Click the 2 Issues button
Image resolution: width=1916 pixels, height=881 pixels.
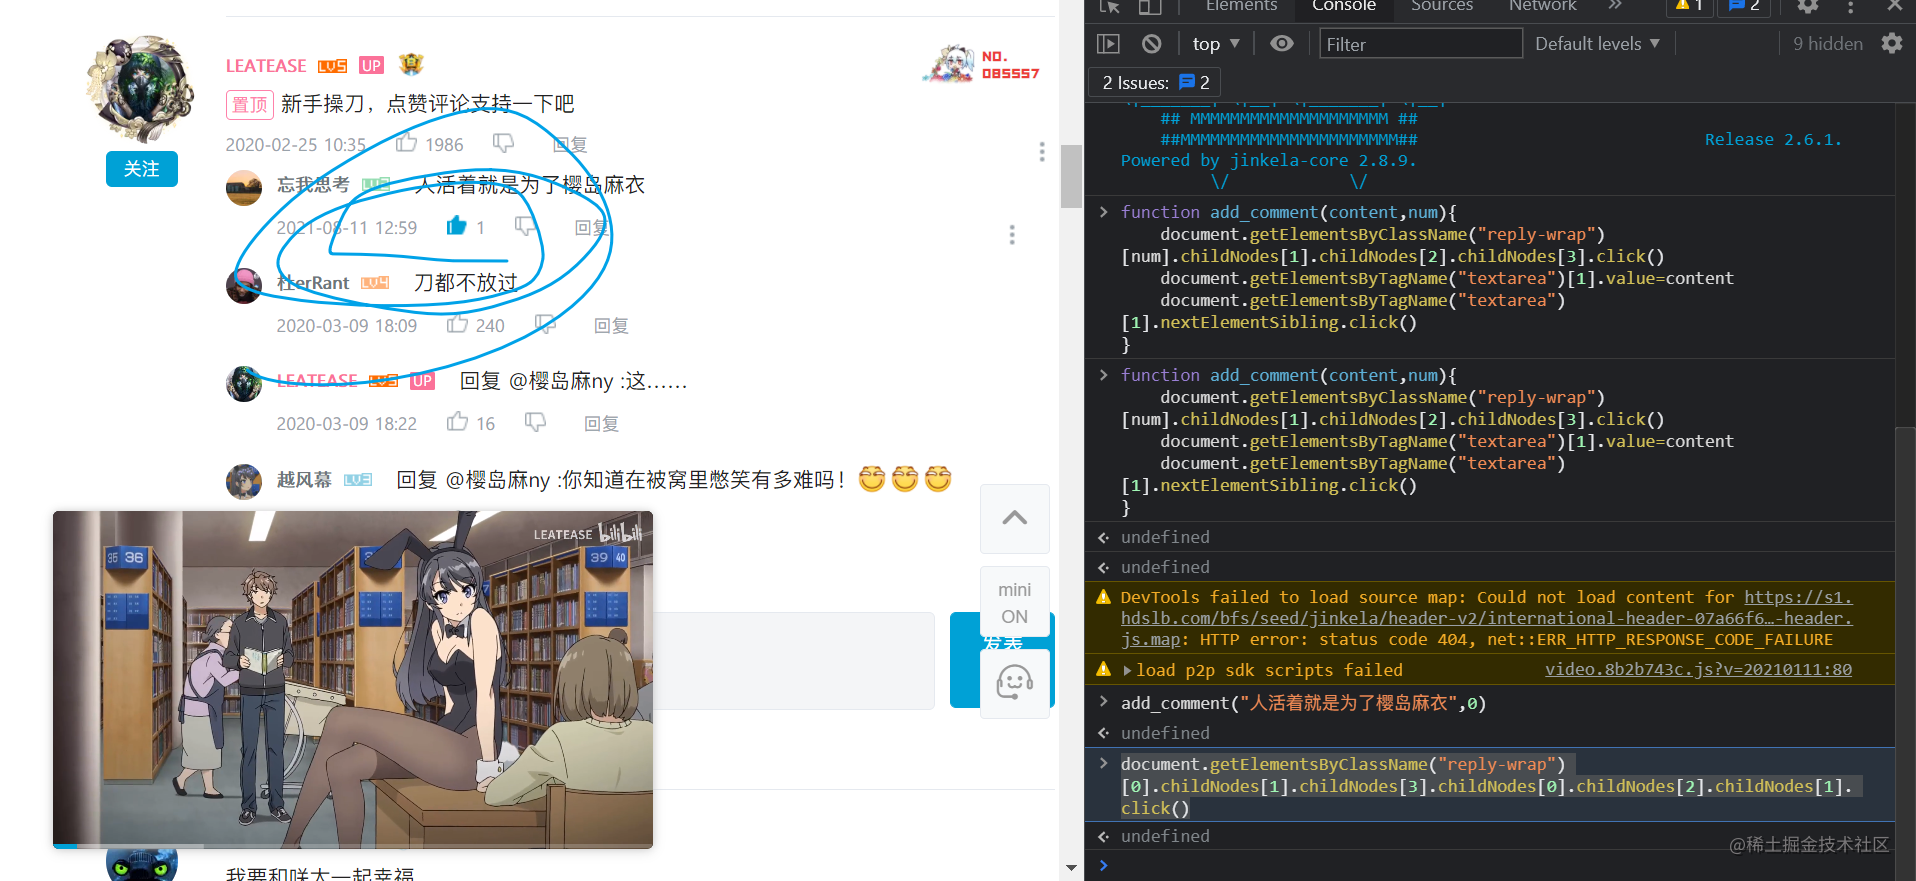tap(1155, 83)
